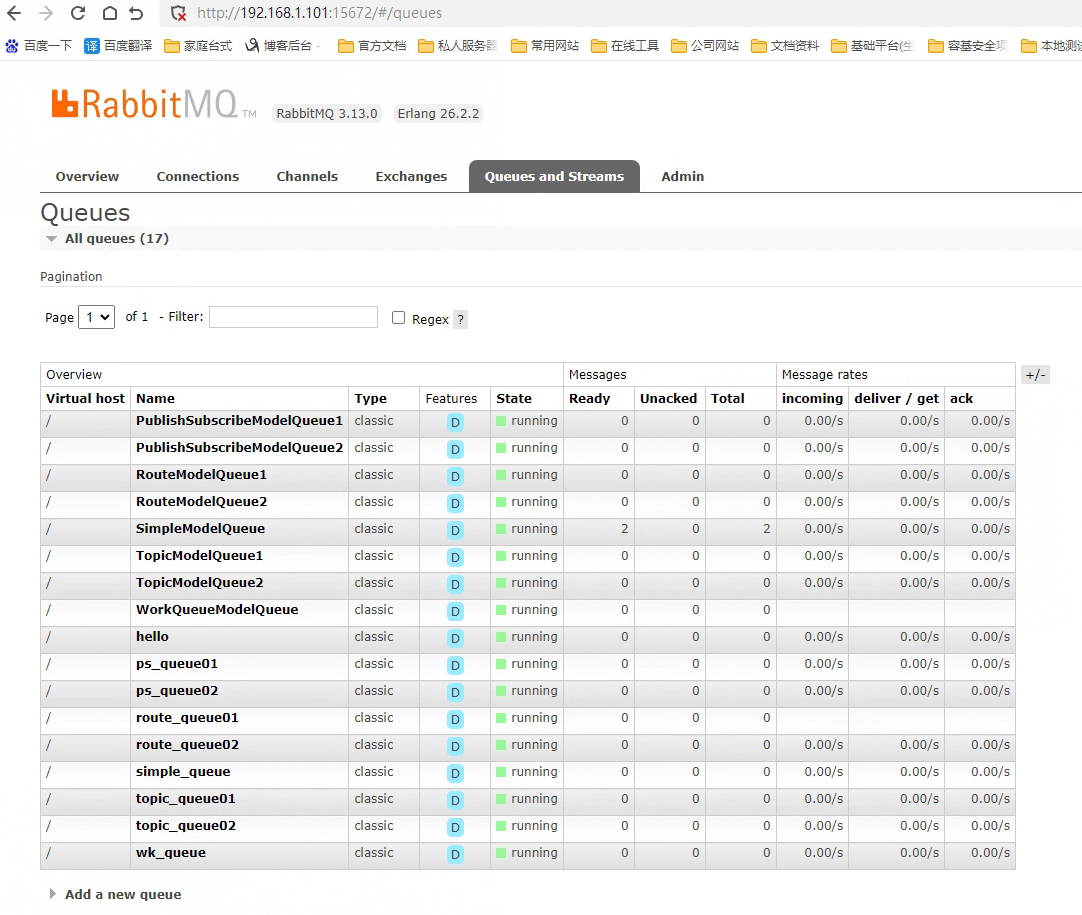Open the 常用网站 bookmarks folder

(544, 45)
